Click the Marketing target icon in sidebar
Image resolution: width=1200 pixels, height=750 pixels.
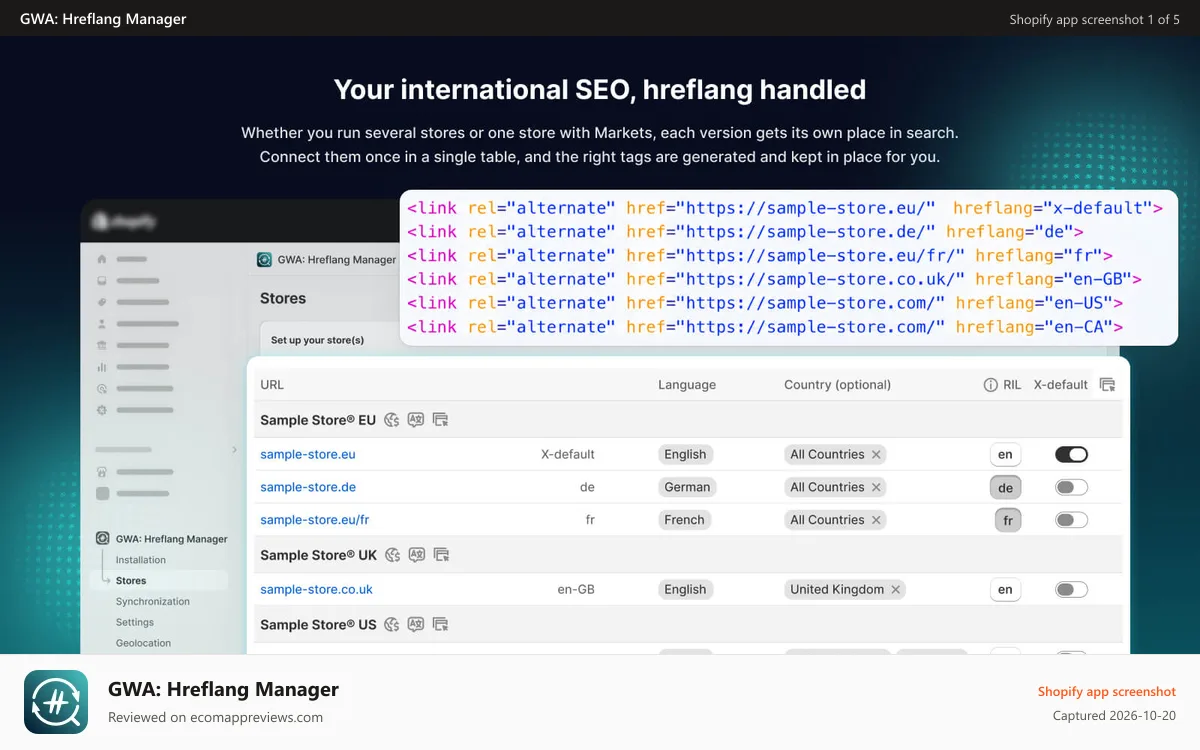(102, 389)
